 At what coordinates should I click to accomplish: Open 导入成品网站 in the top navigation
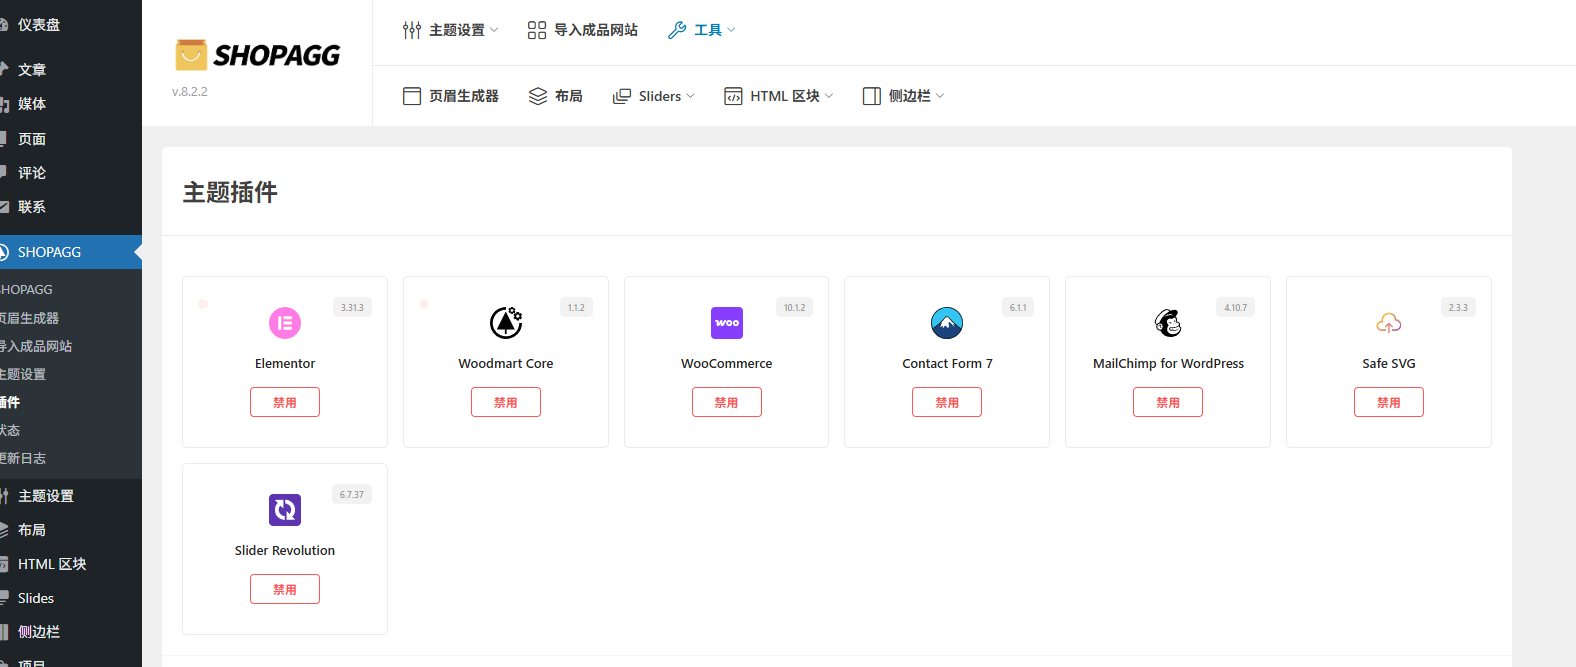583,30
